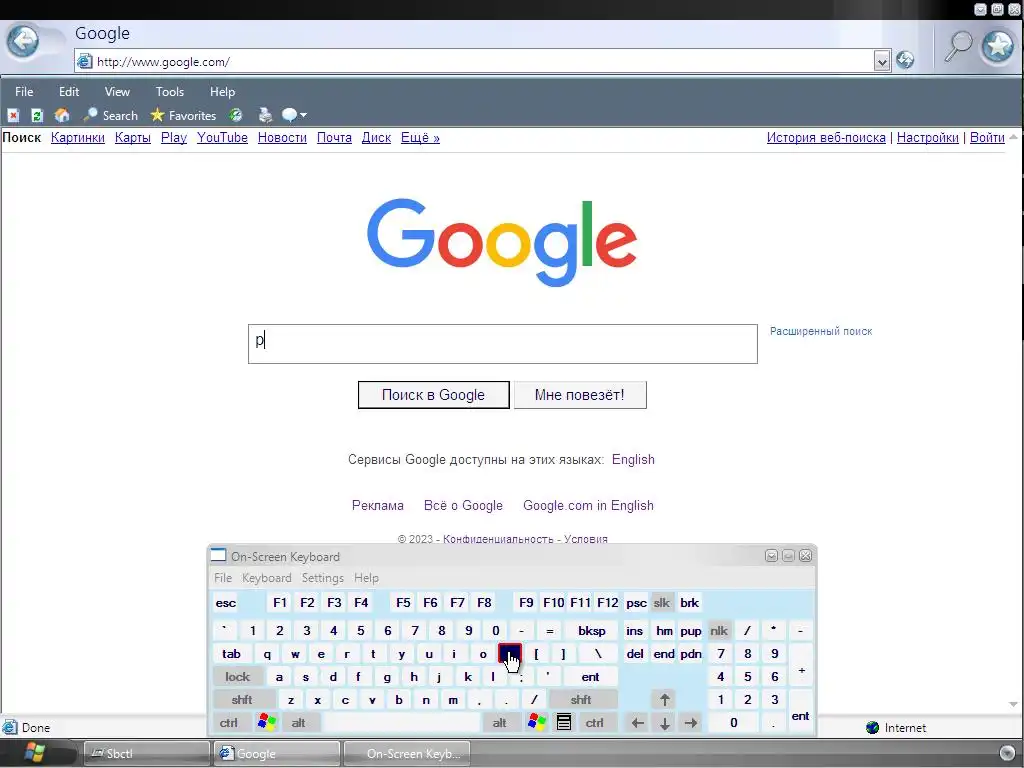Open the 'Расширенный поиск' link

[x=821, y=331]
